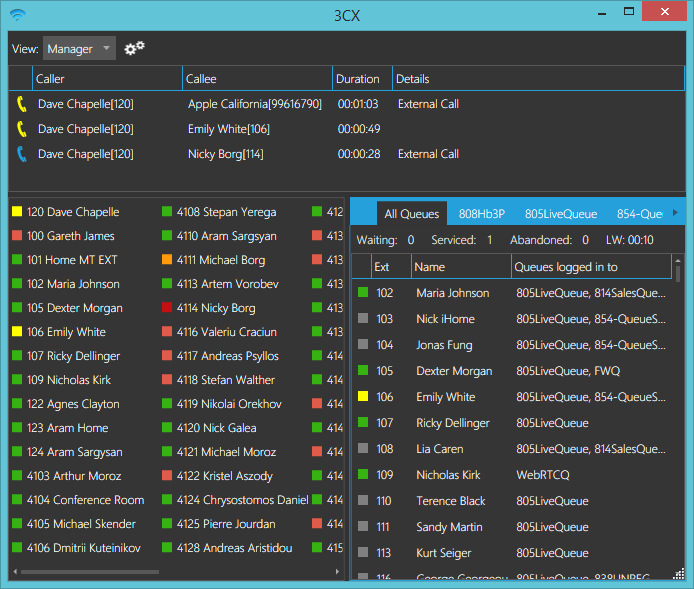Click the WebRTCQ queue cell

click(x=543, y=475)
